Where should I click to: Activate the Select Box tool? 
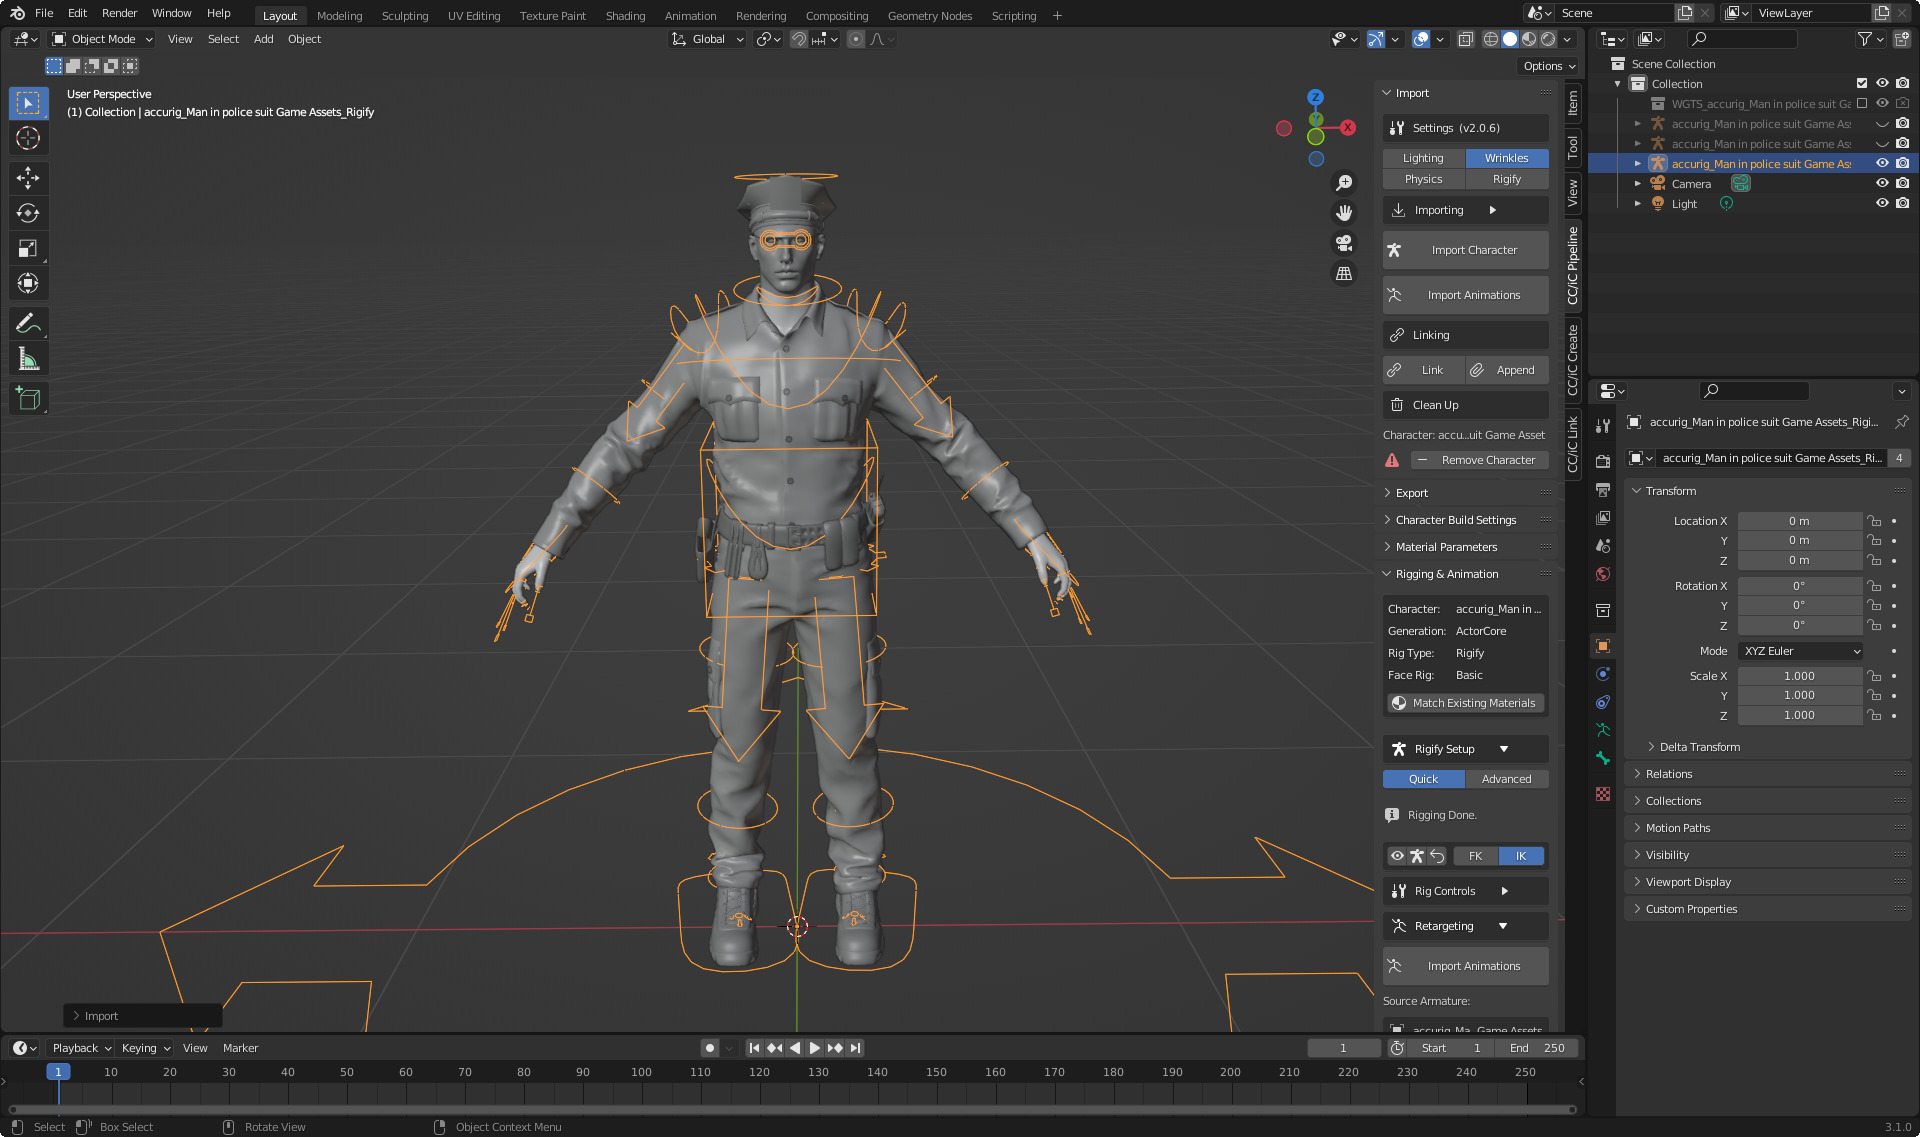28,103
